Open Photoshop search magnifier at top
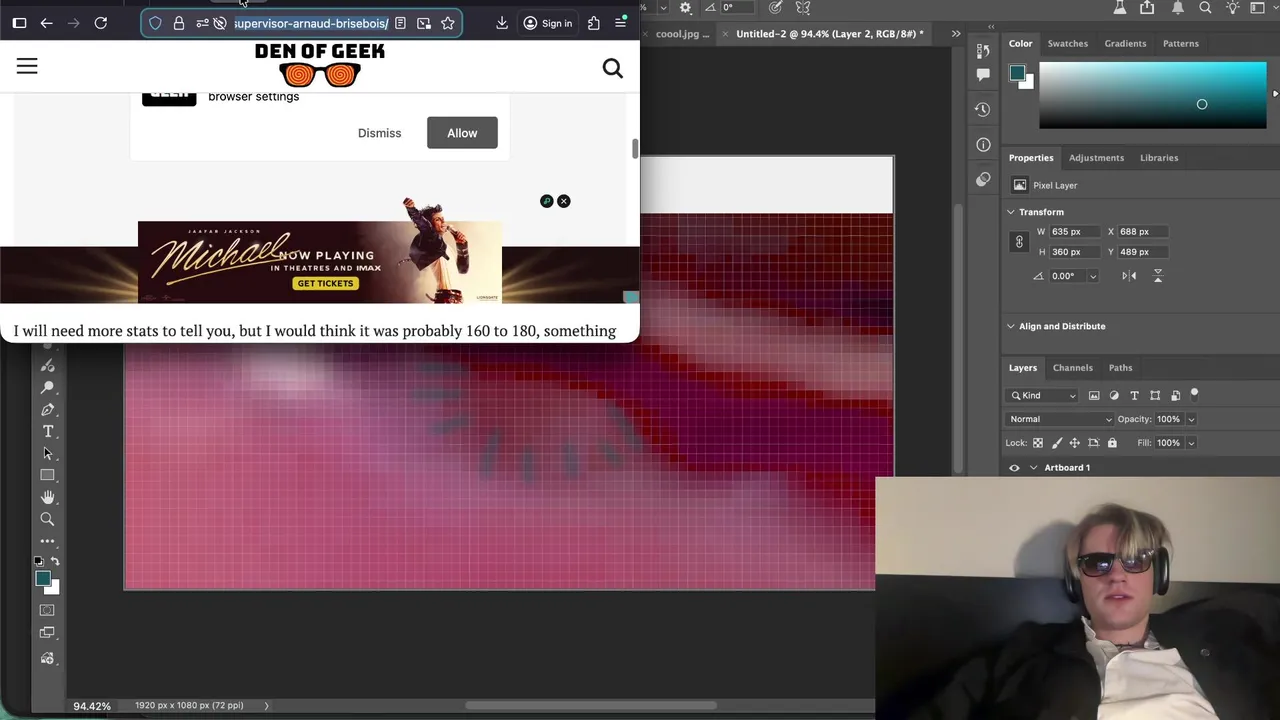The image size is (1280, 720). point(1205,8)
